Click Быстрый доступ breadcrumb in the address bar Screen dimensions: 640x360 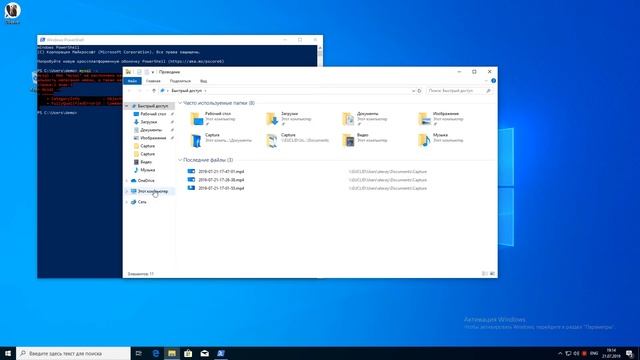point(187,91)
